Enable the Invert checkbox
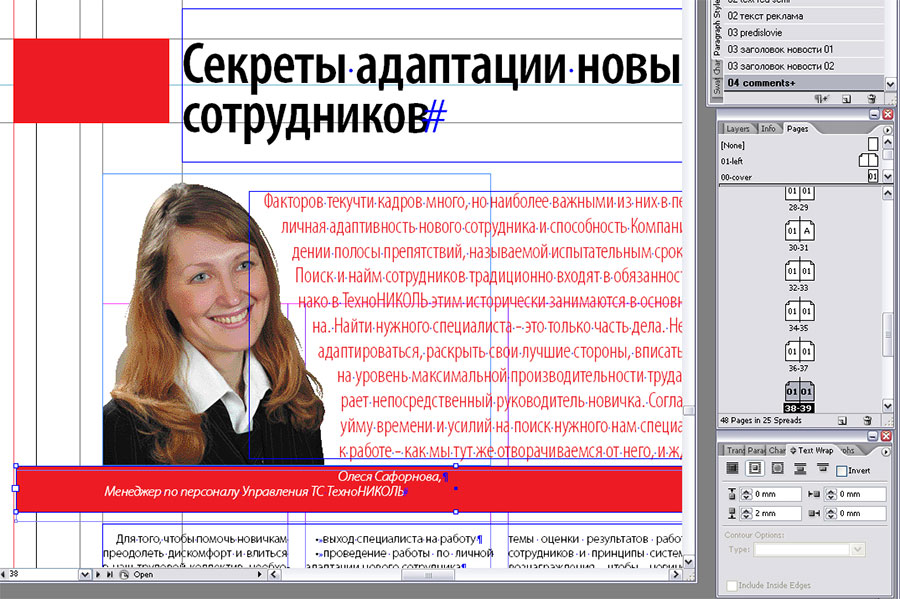900x599 pixels. coord(841,471)
